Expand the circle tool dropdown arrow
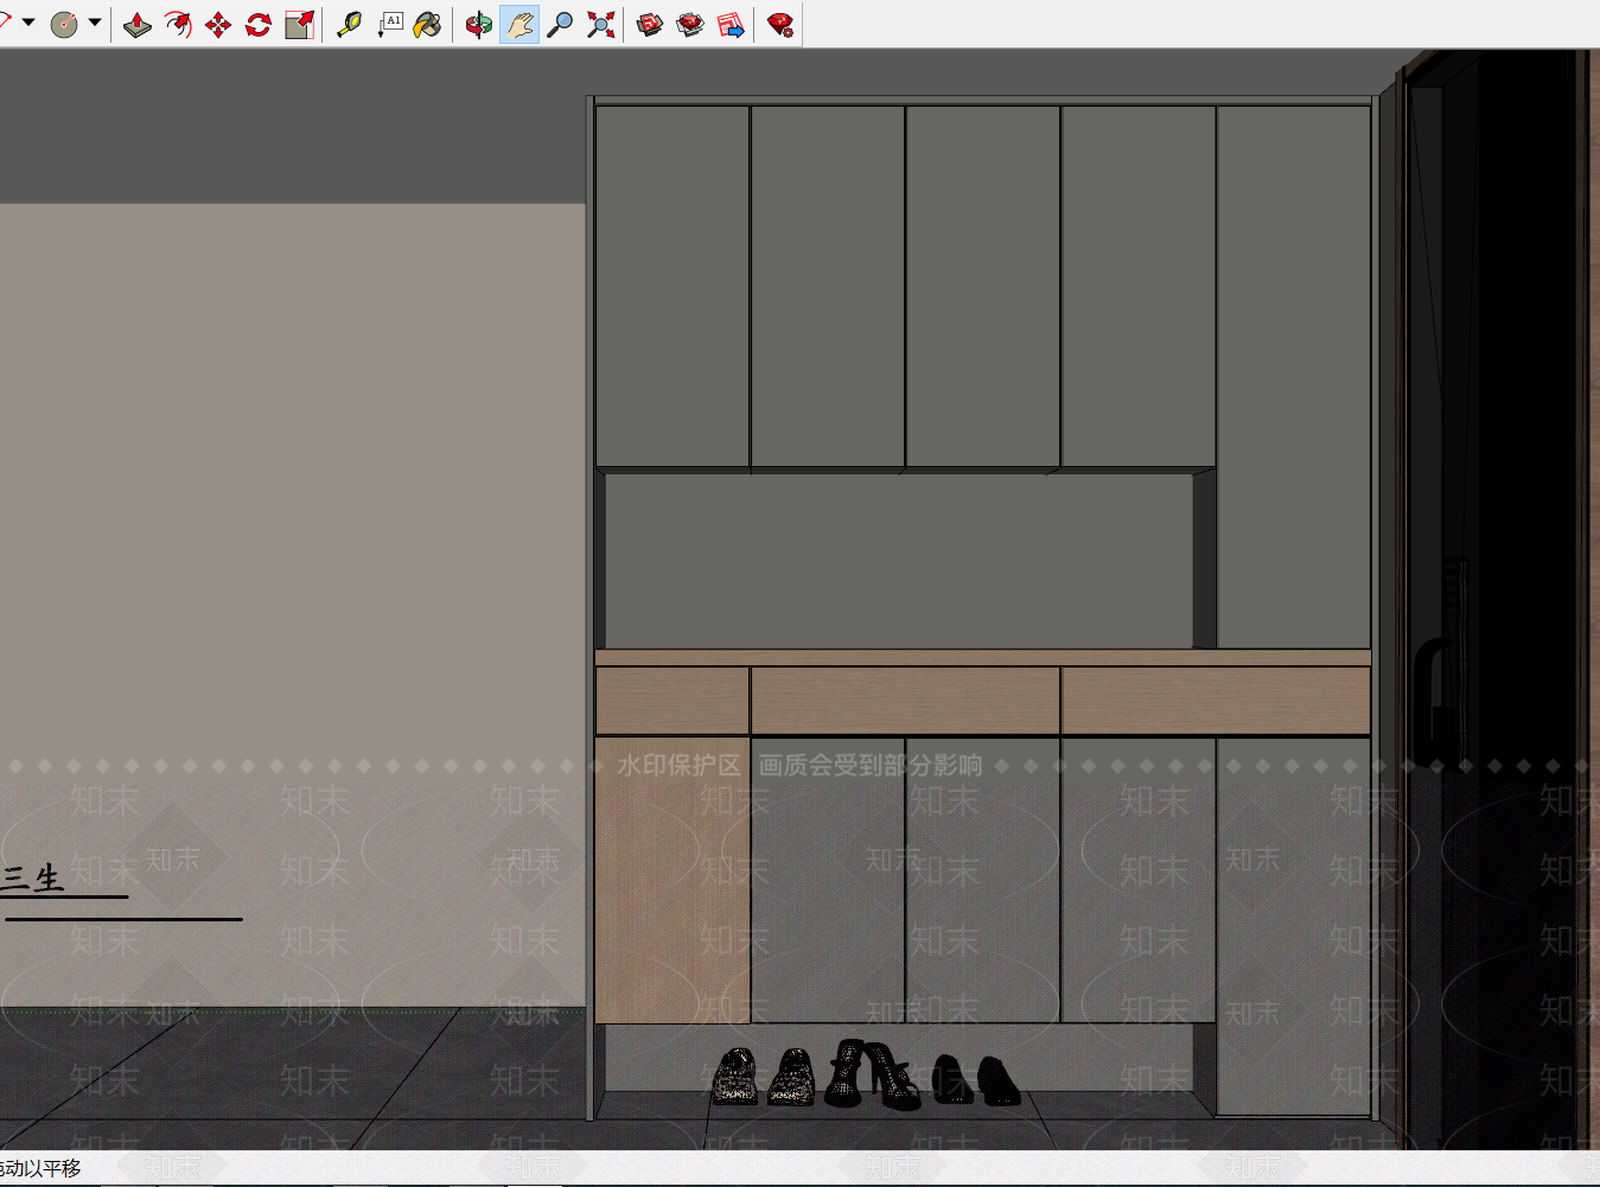 (95, 22)
